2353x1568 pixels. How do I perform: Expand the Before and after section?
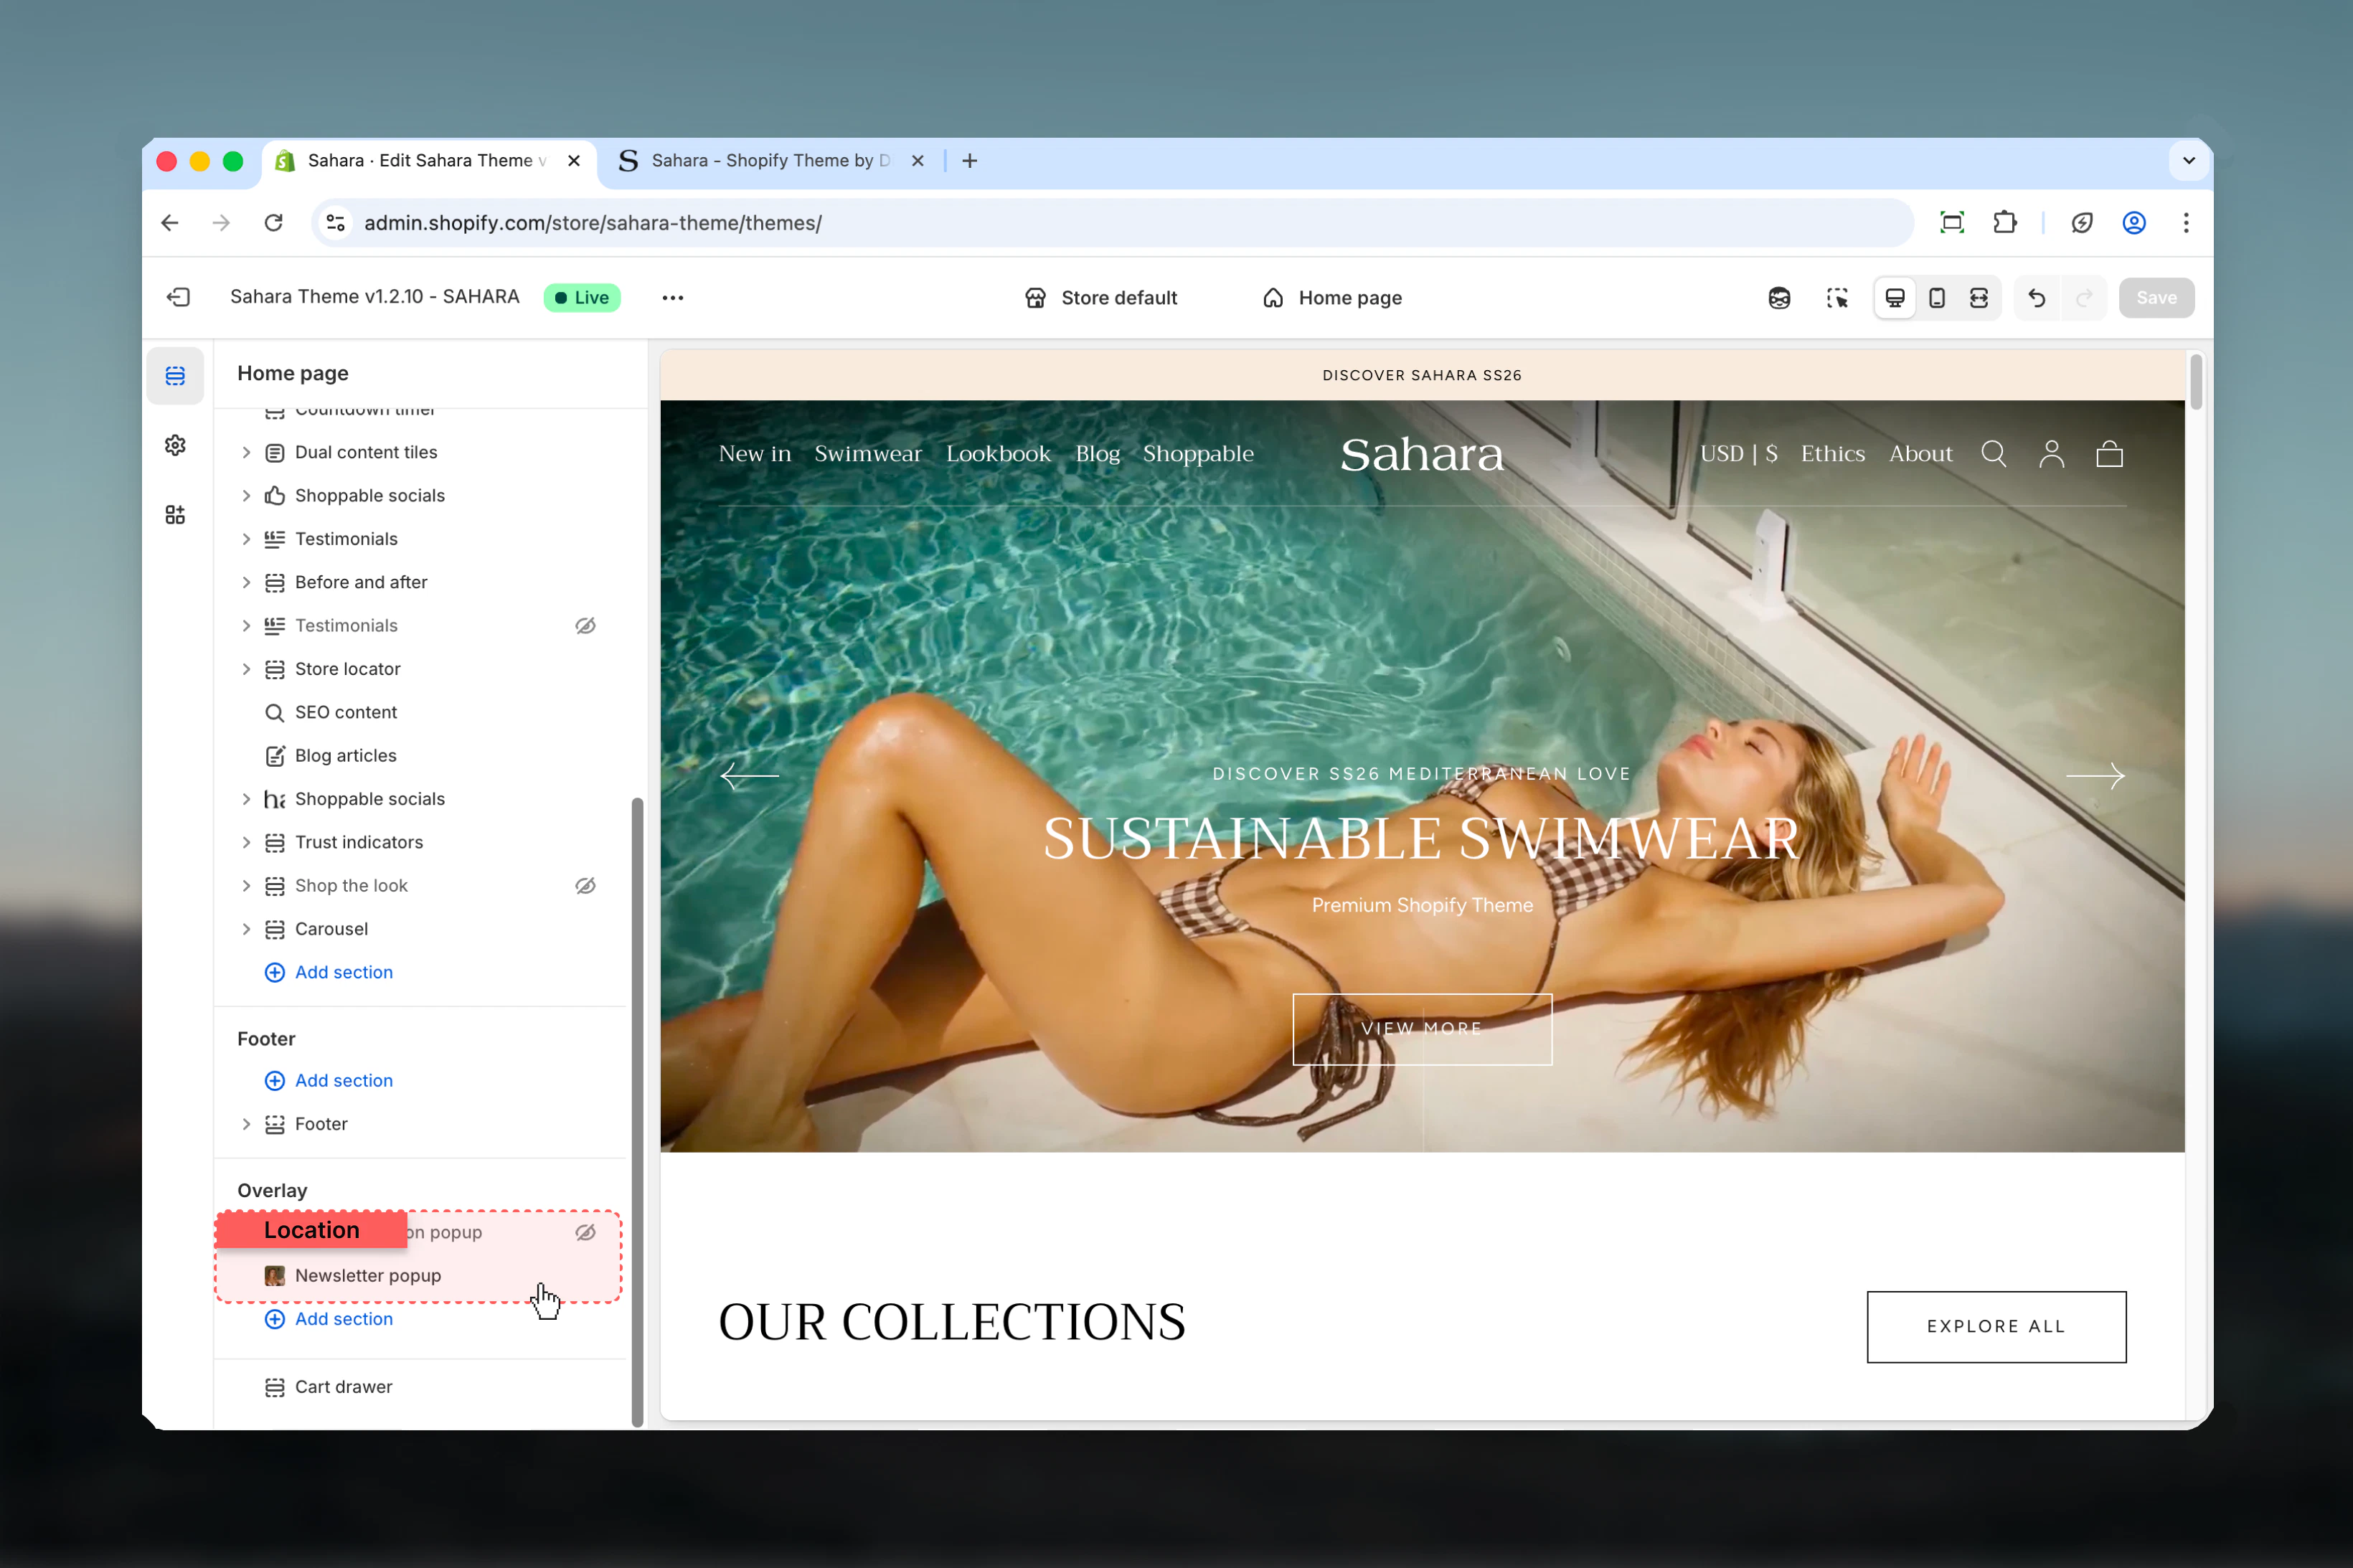point(246,583)
